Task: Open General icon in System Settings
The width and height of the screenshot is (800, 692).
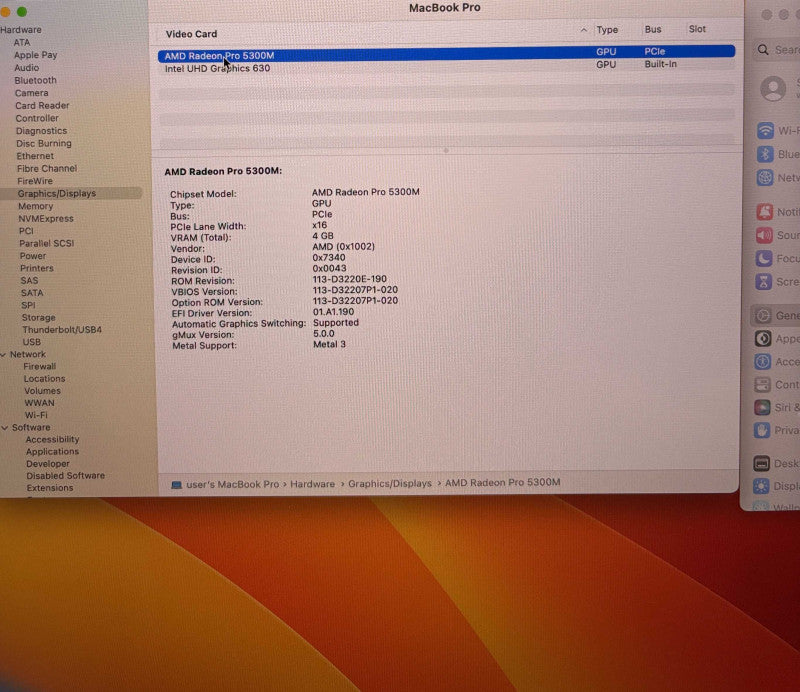Action: pos(763,316)
